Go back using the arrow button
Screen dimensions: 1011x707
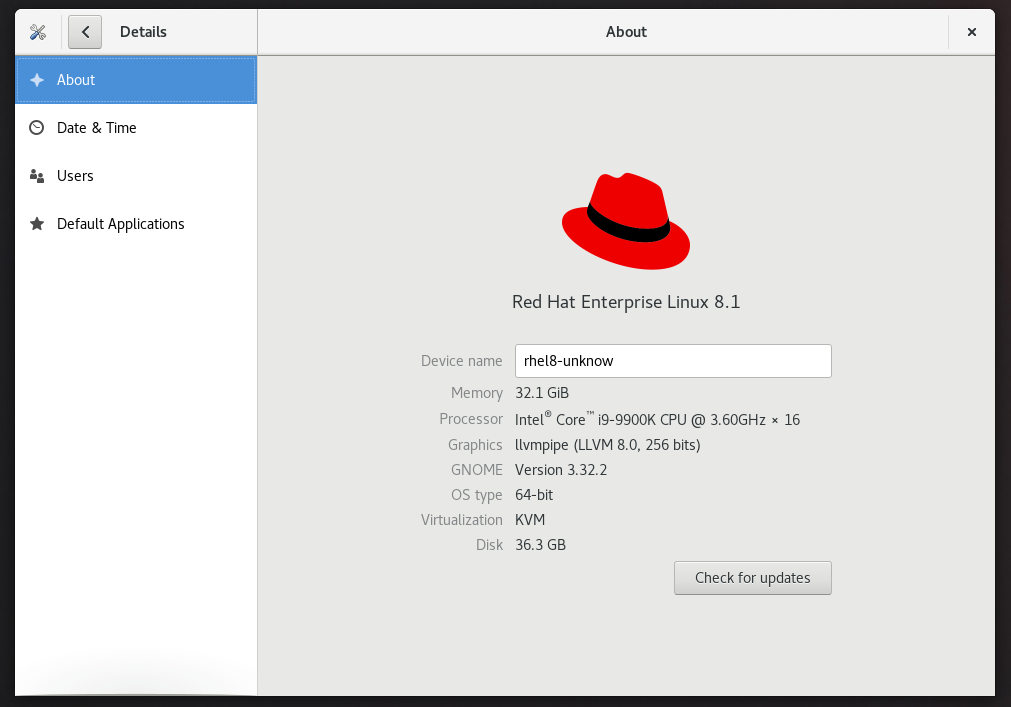pyautogui.click(x=85, y=32)
